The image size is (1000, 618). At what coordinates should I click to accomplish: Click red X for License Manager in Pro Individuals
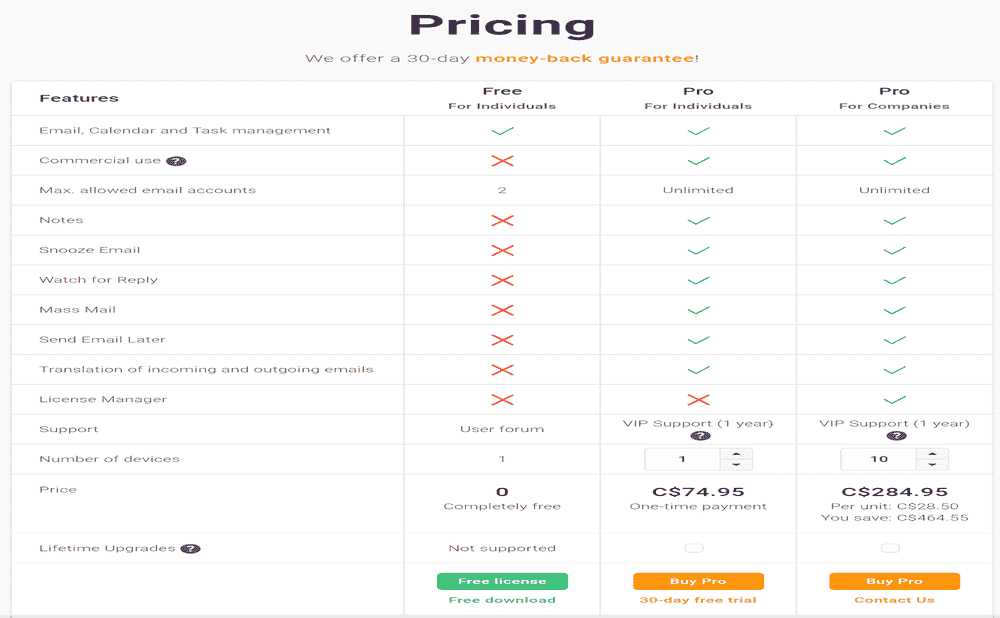point(698,400)
